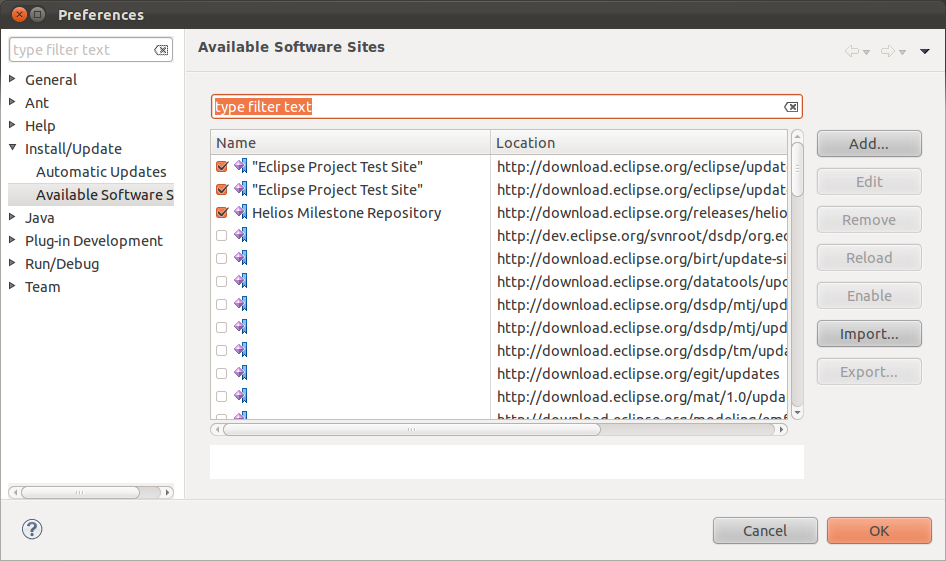Open the back history dropdown arrow
946x561 pixels.
click(x=866, y=52)
